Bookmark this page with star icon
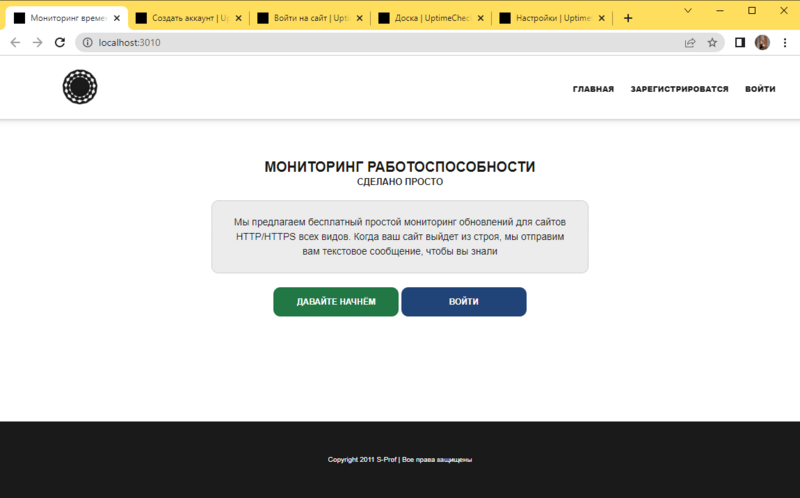This screenshot has width=800, height=498. pyautogui.click(x=712, y=43)
